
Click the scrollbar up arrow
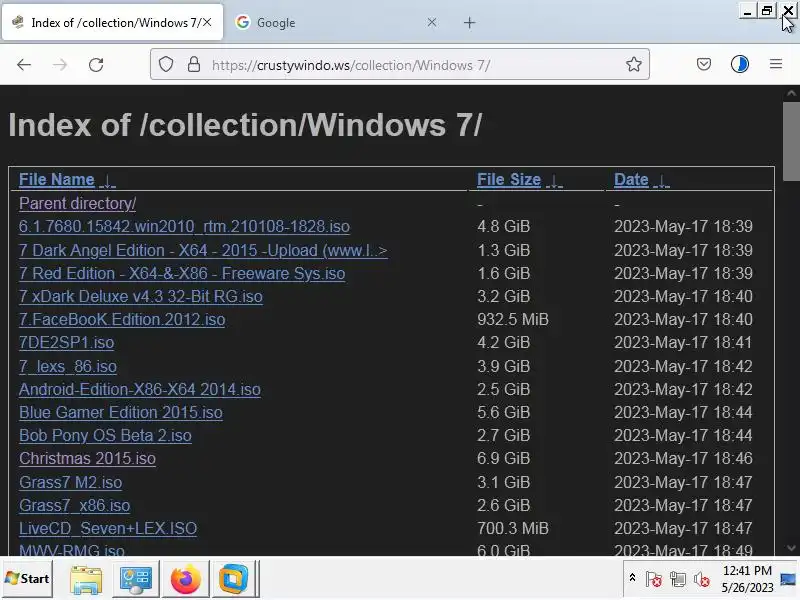point(791,93)
